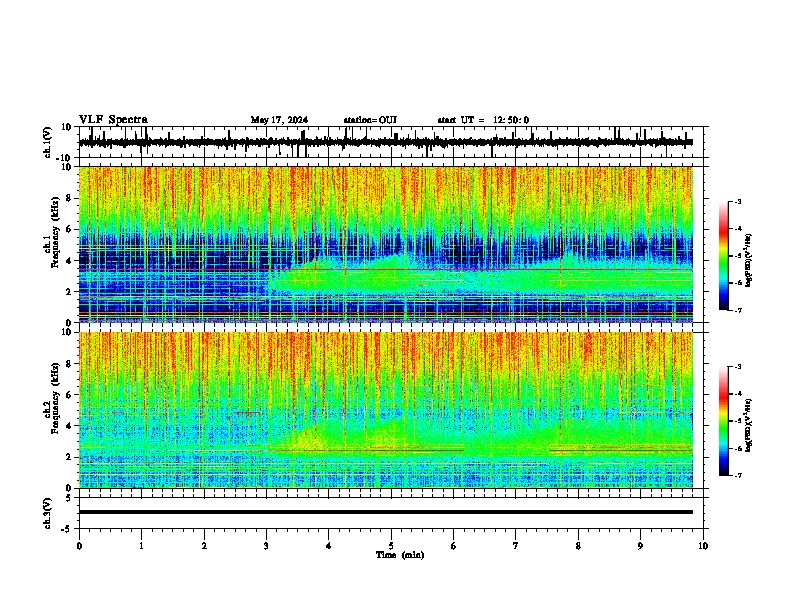Click time axis tick label "5"
The height and width of the screenshot is (612, 792).
click(391, 546)
